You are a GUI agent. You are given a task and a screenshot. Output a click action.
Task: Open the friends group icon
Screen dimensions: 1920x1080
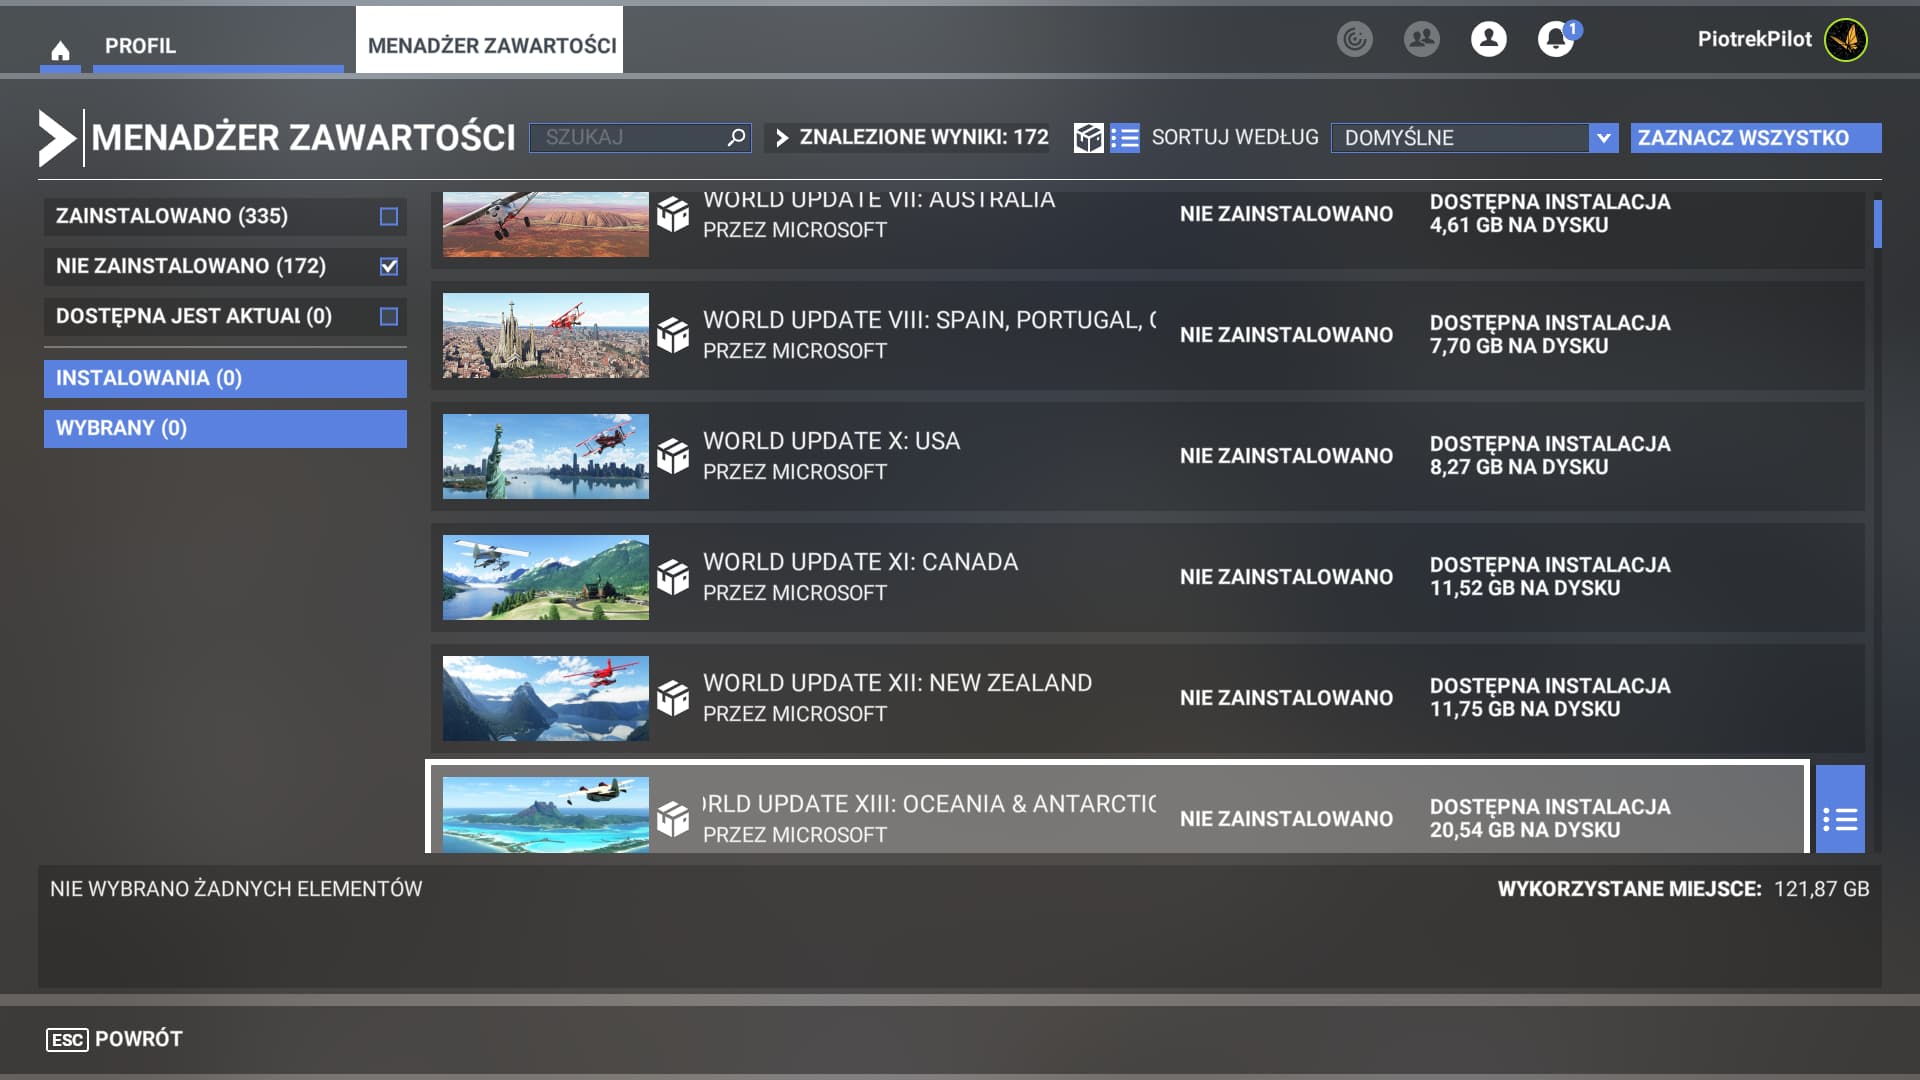pos(1421,39)
